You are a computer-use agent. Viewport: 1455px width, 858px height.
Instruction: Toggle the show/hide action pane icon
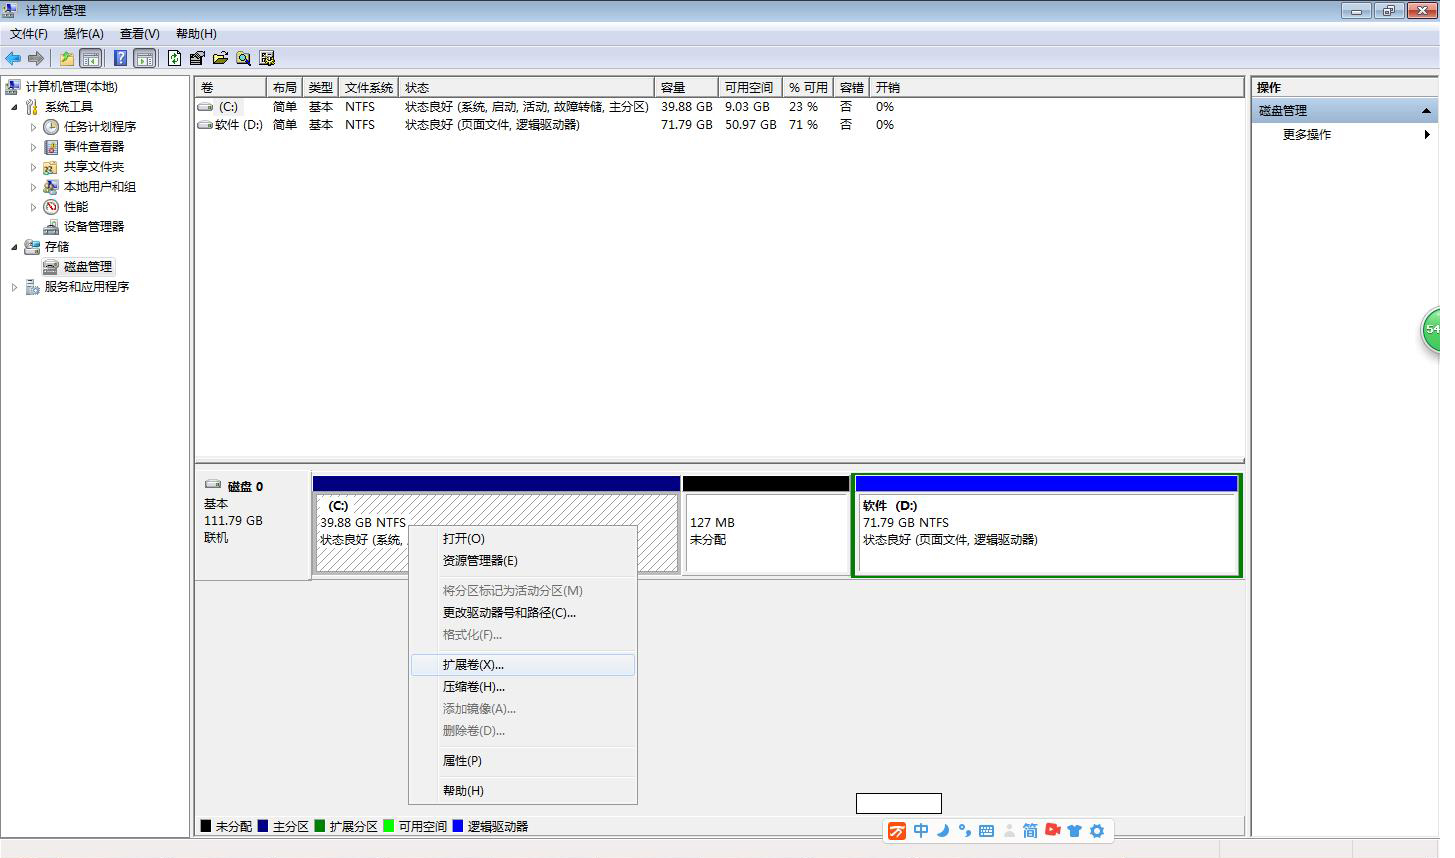coord(144,58)
